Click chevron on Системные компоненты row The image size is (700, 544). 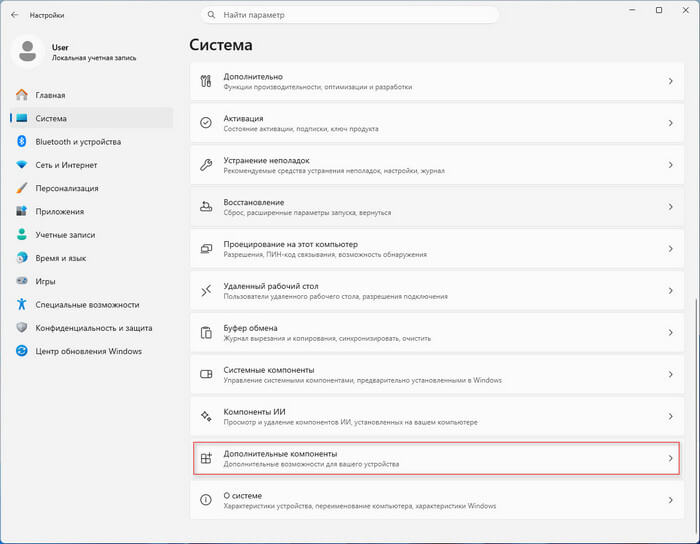coord(670,374)
